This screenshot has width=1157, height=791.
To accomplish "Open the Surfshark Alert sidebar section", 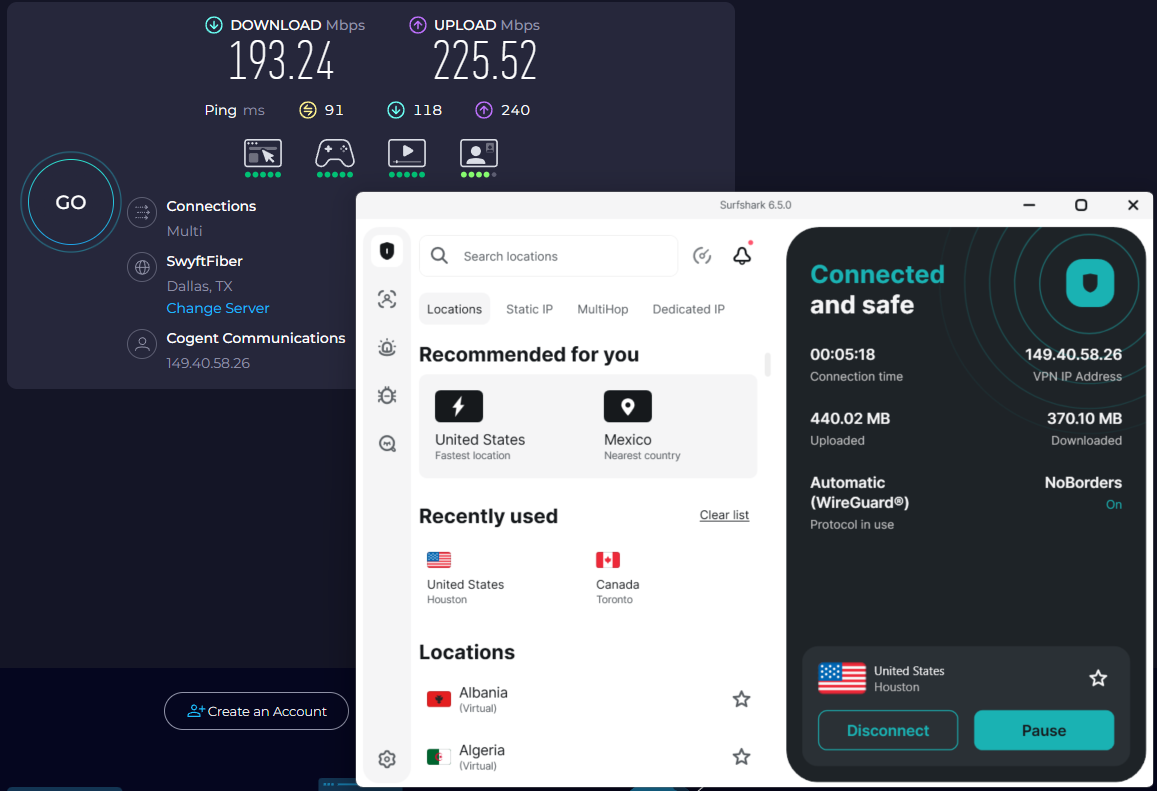I will [387, 347].
